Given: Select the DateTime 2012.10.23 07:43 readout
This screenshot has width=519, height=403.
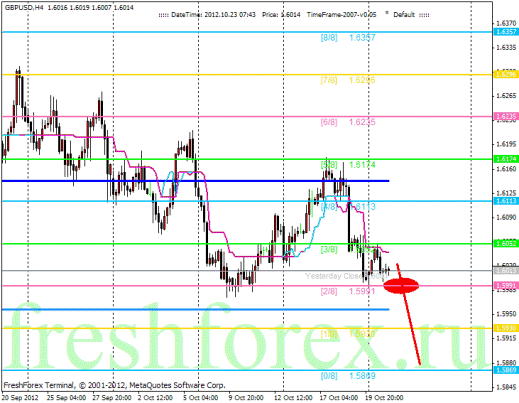Looking at the screenshot, I should point(213,15).
